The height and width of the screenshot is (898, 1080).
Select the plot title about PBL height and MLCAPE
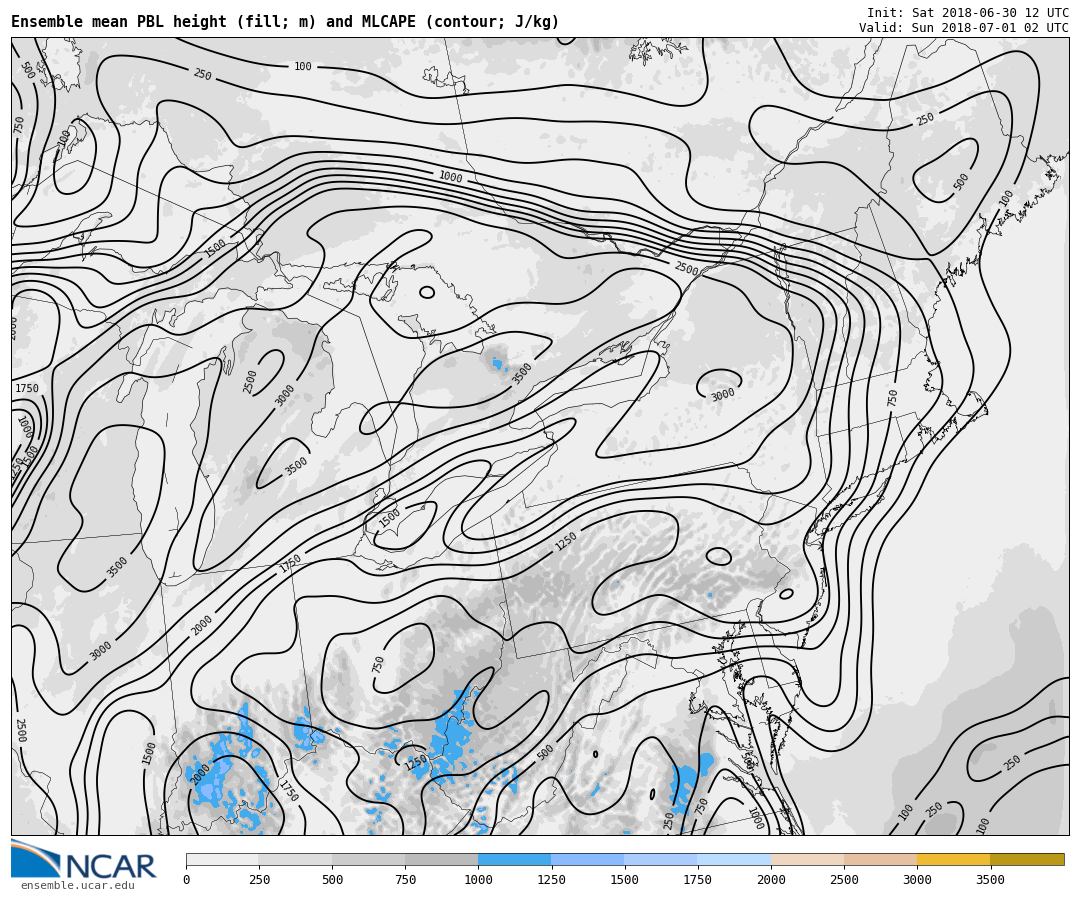285,21
